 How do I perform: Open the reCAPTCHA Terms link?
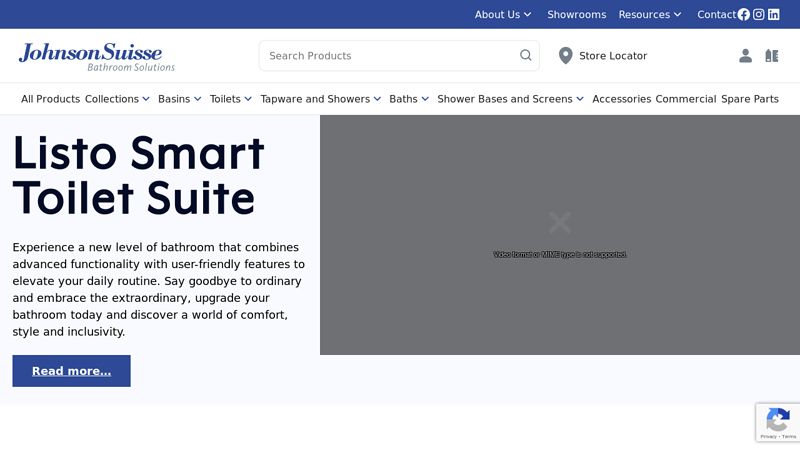tap(789, 437)
